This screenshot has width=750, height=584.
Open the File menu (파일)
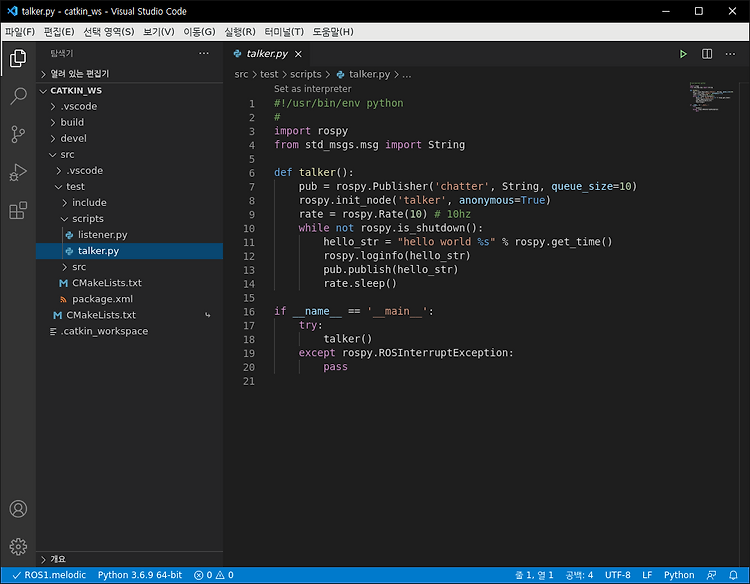tap(20, 32)
